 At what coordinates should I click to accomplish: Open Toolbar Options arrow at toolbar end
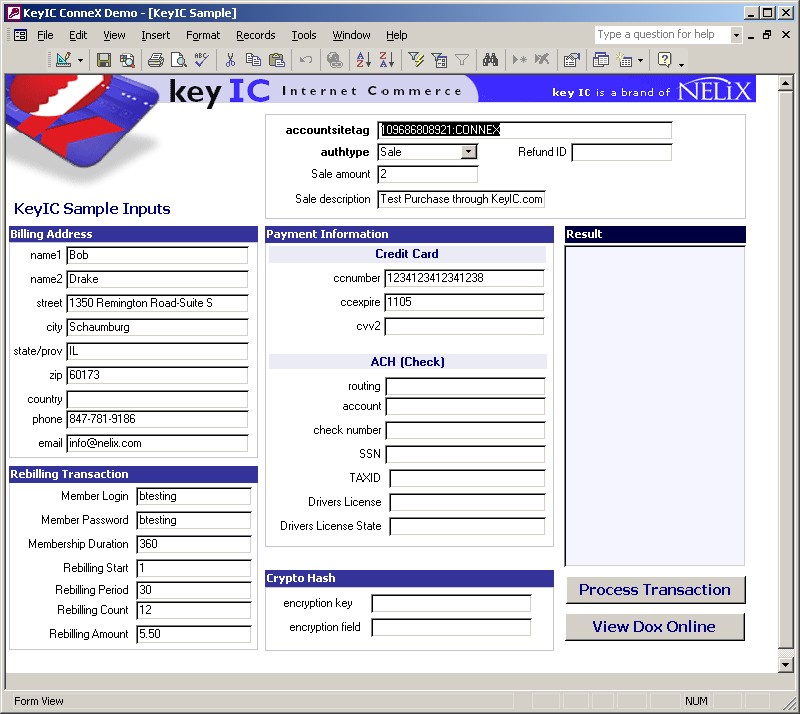[682, 63]
